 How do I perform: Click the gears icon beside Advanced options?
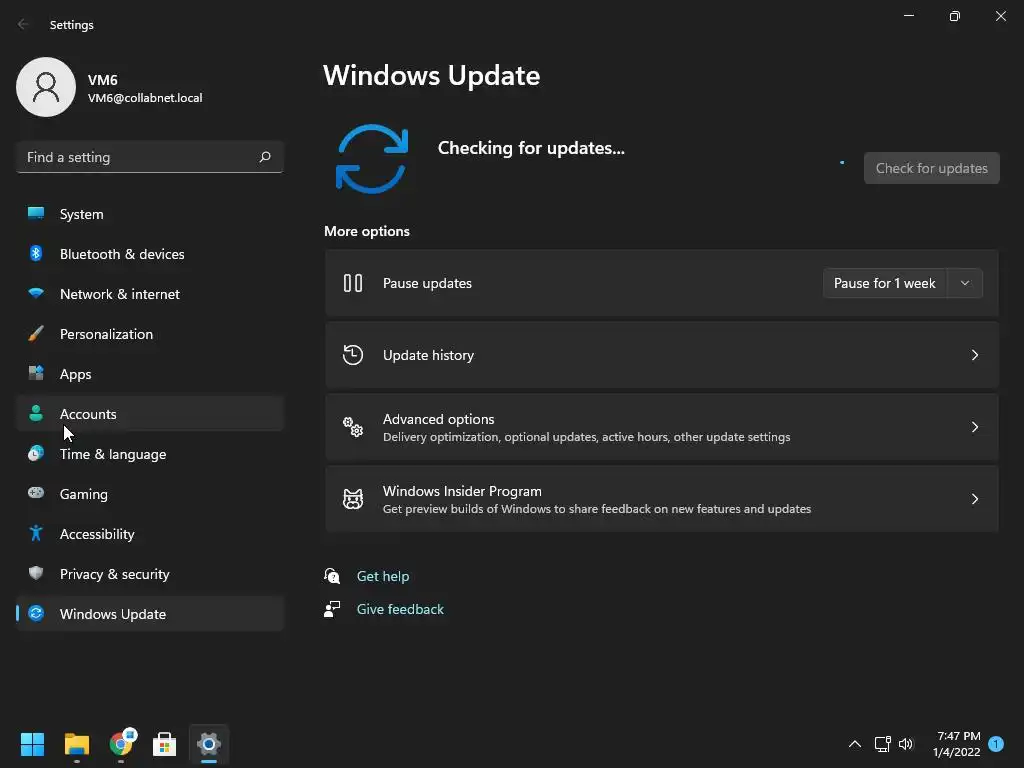coord(353,426)
